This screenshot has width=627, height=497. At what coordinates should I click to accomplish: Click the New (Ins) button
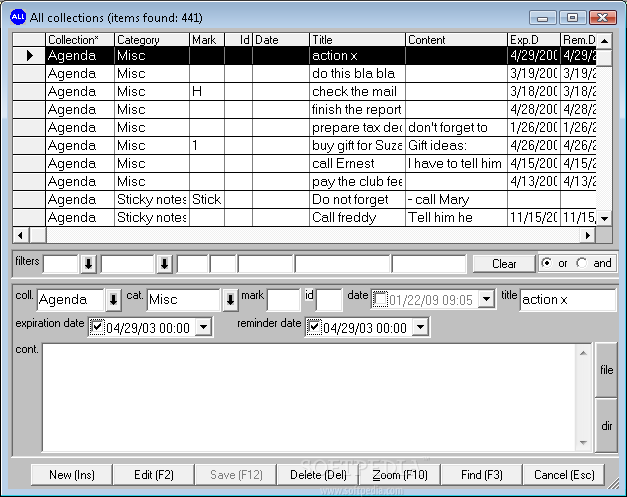[x=72, y=475]
